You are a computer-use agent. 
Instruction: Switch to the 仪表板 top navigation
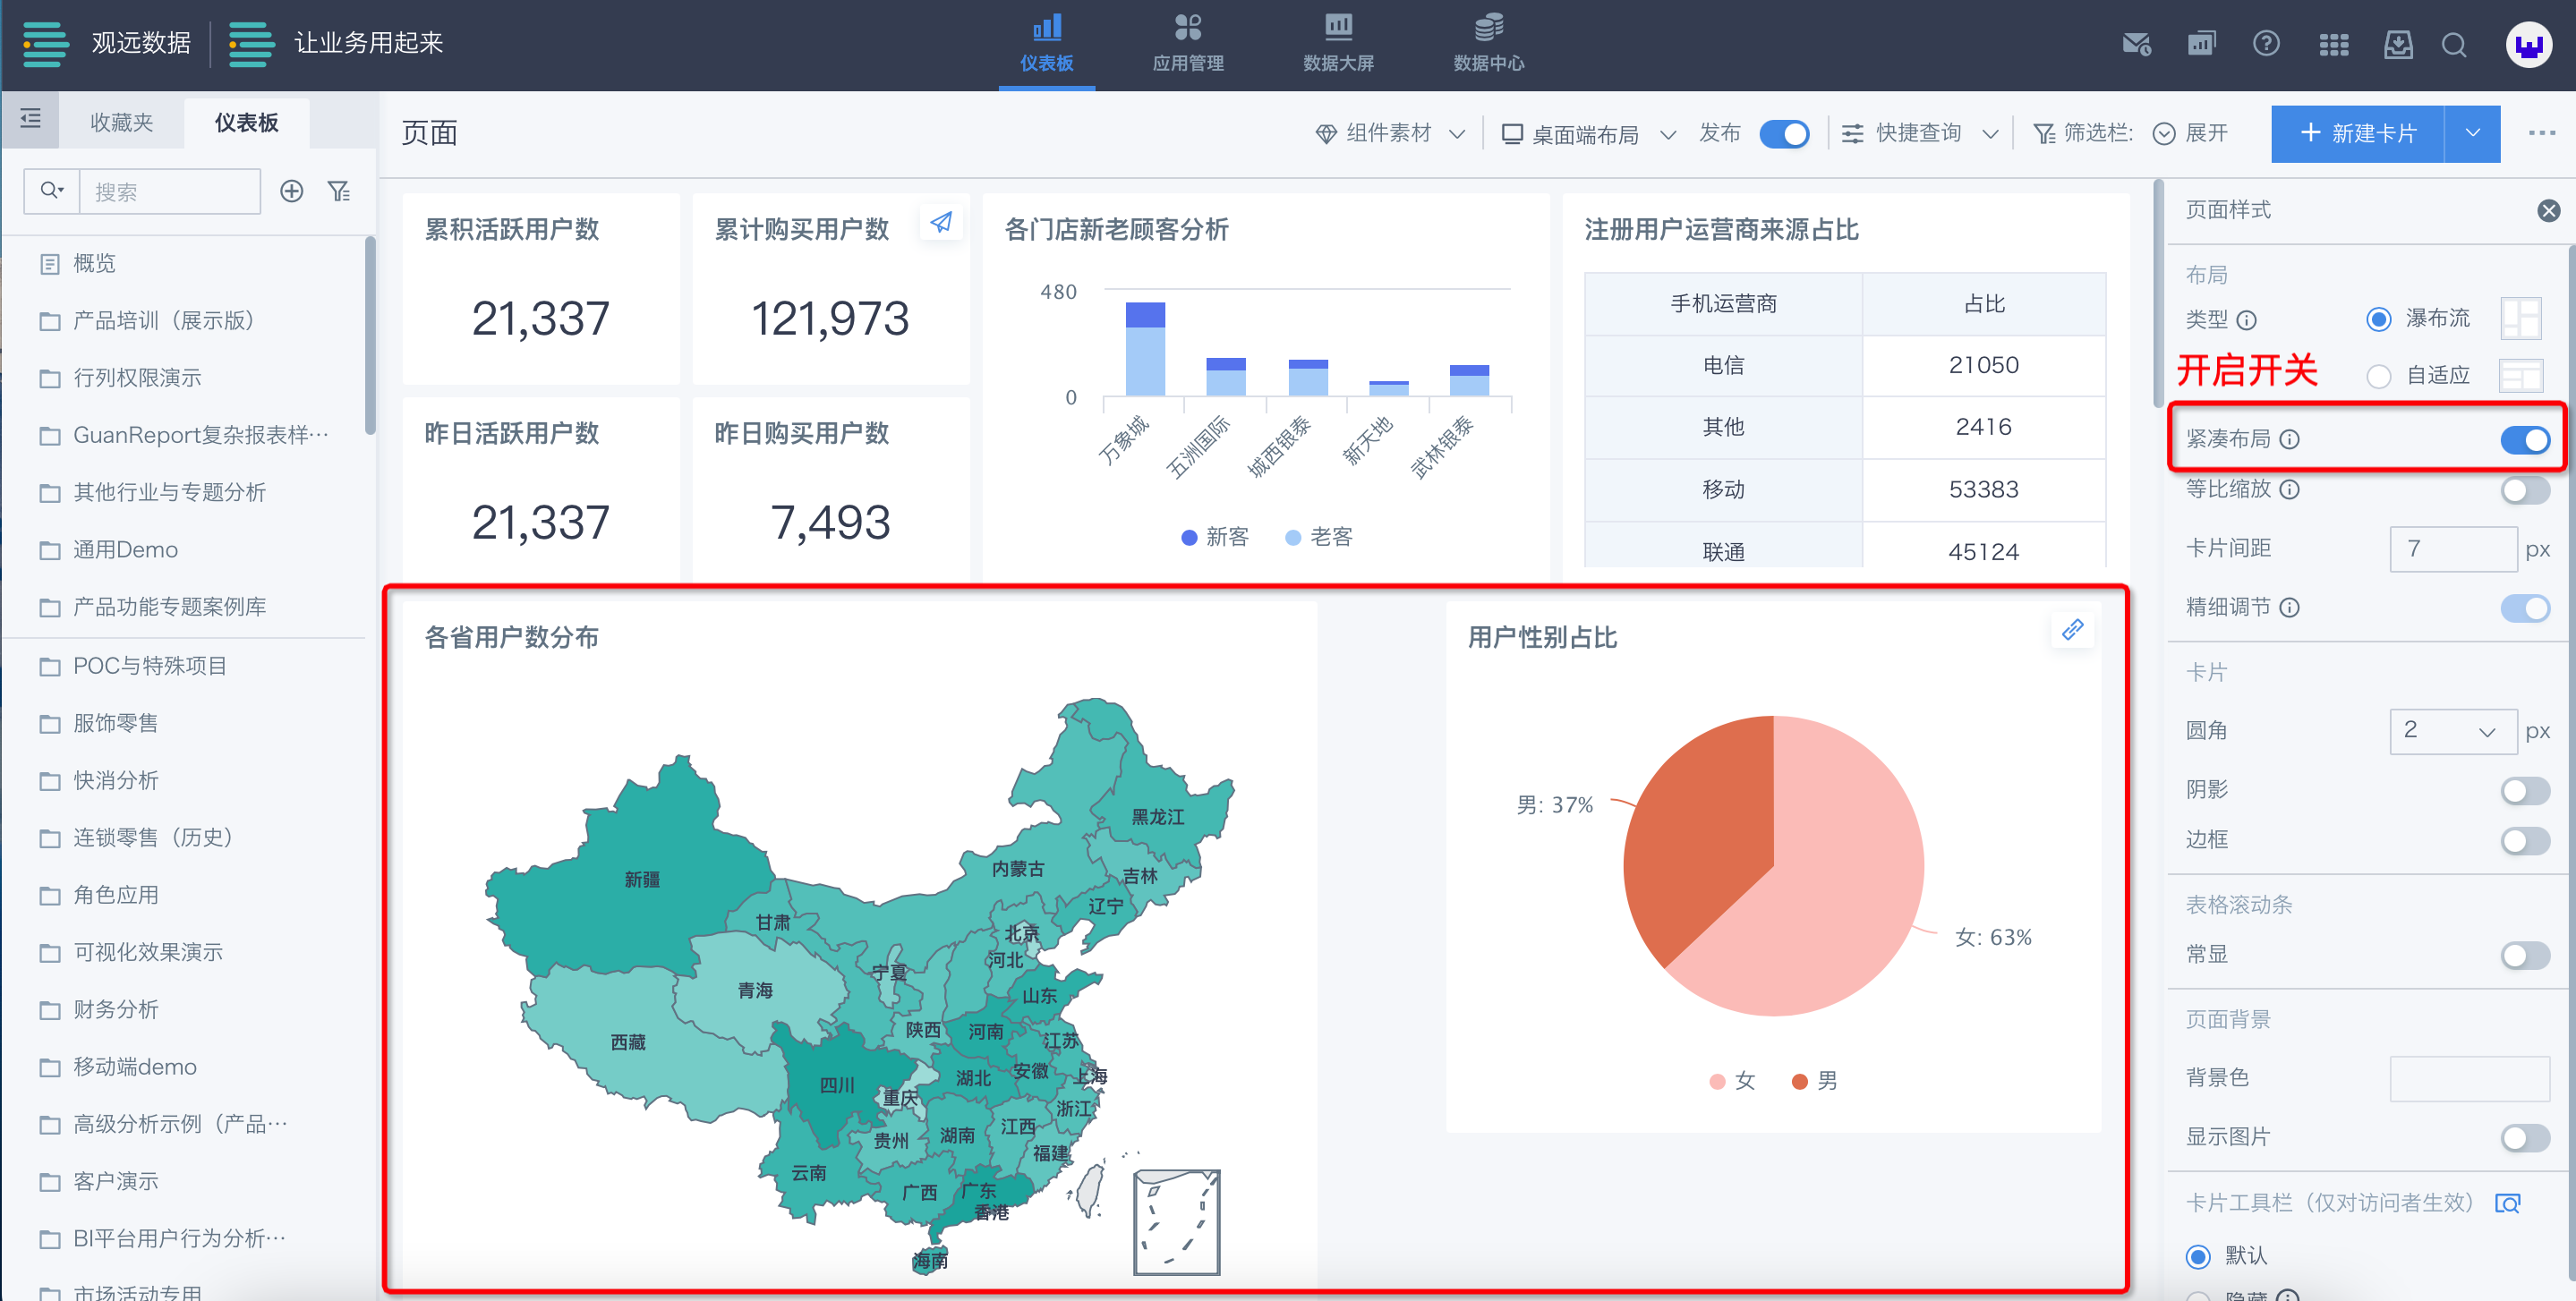1046,45
